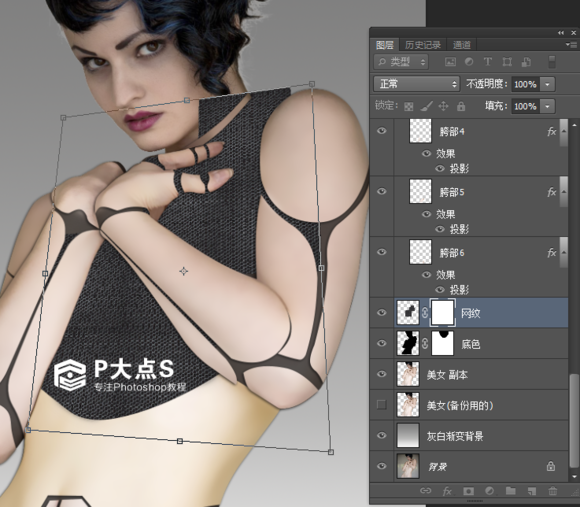Click the 底色 layer mask thumbnail

pyautogui.click(x=443, y=343)
